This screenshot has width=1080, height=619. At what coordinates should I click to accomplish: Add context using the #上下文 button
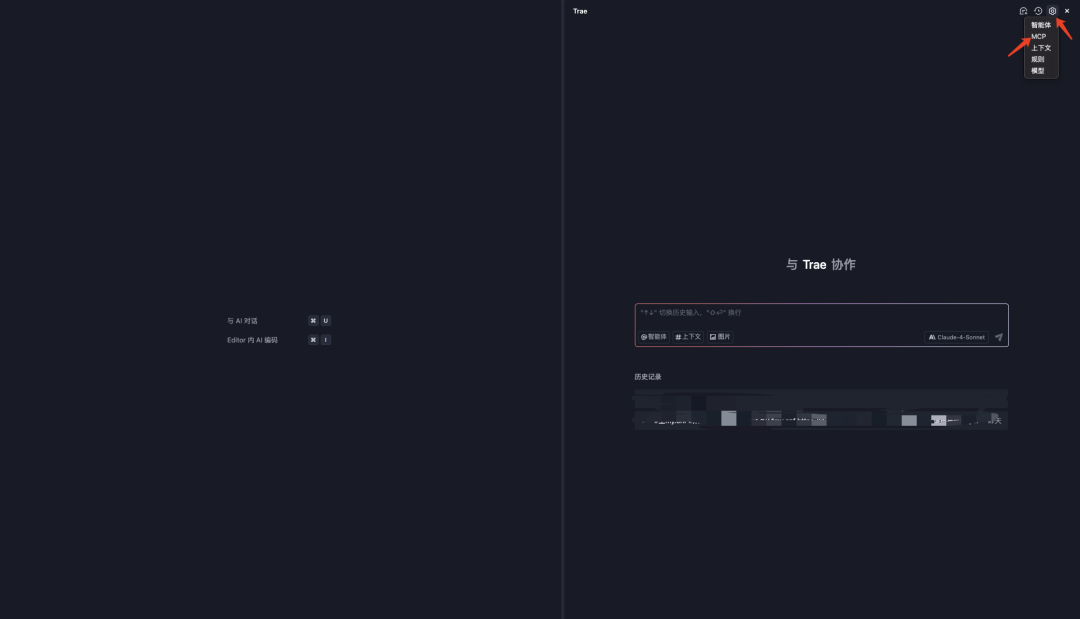point(686,336)
